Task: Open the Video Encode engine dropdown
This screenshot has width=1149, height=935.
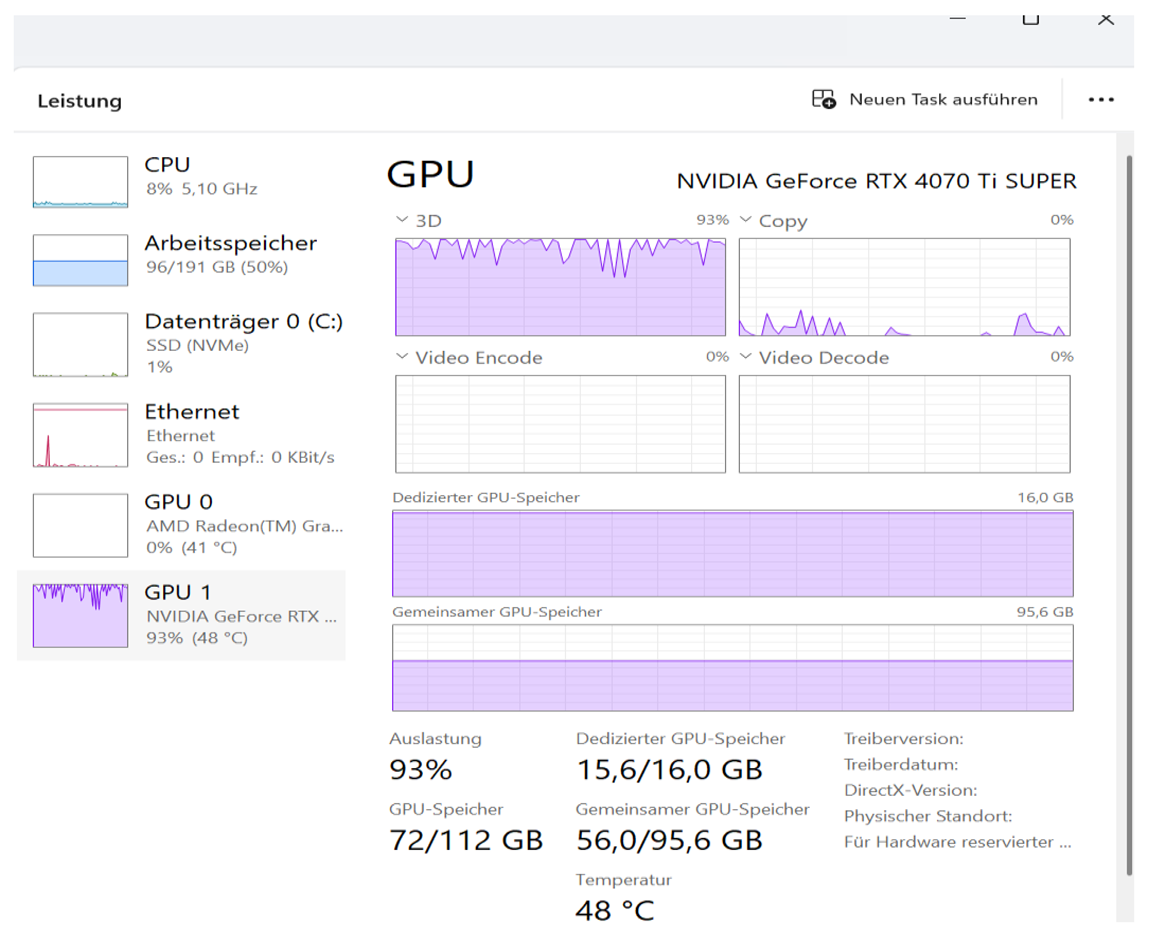Action: tap(402, 357)
